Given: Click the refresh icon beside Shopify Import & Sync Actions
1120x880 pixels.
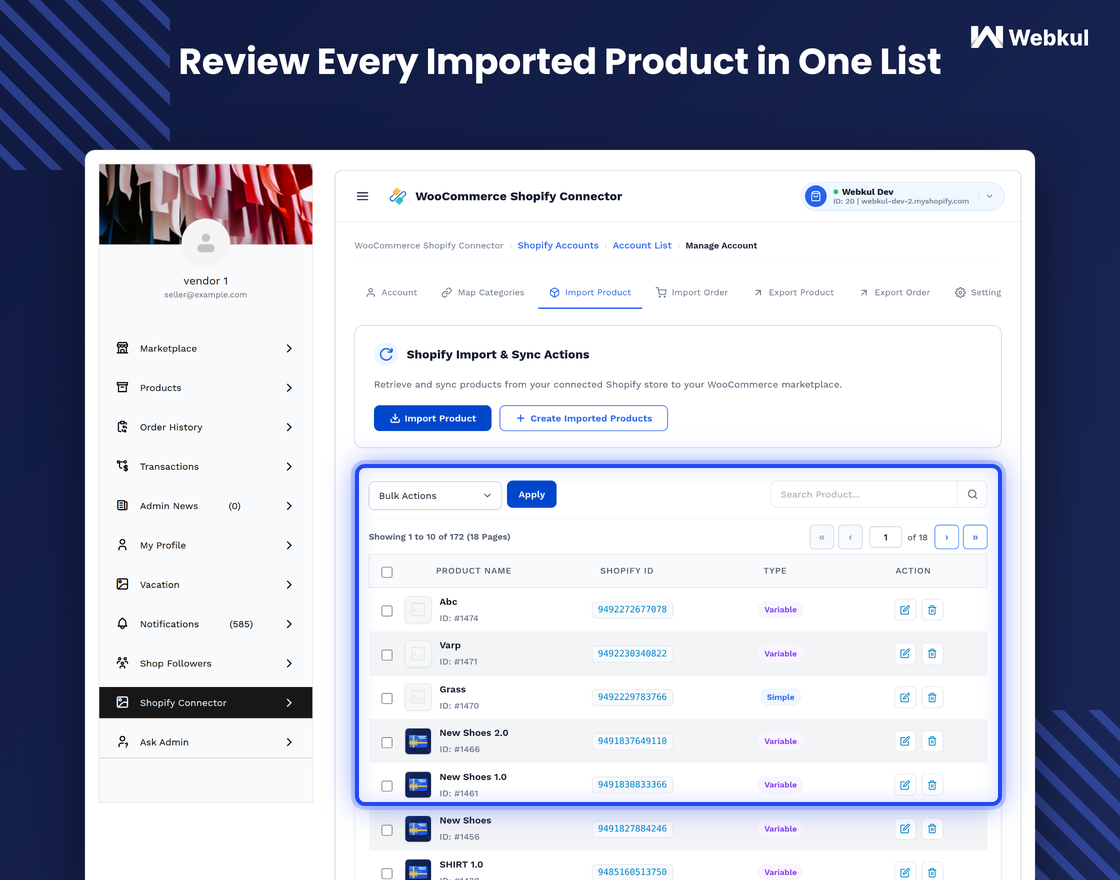Looking at the screenshot, I should pyautogui.click(x=386, y=354).
